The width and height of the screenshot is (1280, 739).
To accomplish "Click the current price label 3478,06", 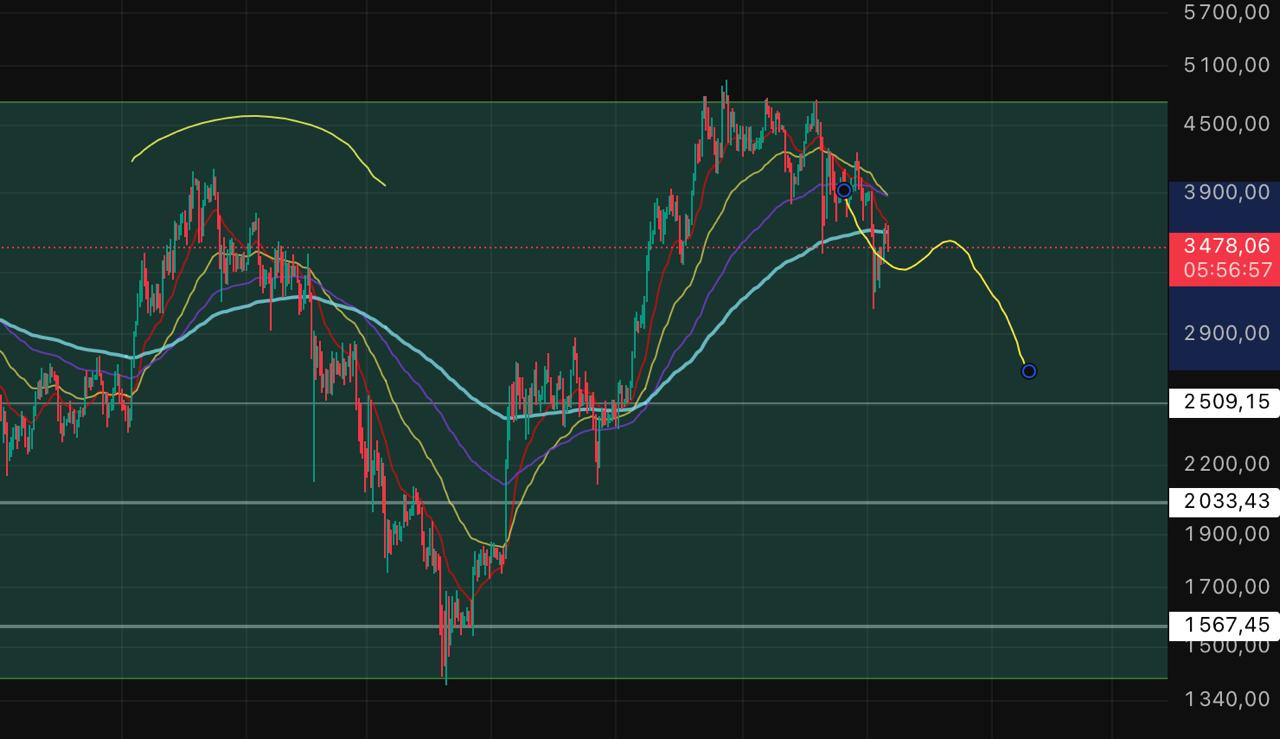I will [x=1225, y=246].
